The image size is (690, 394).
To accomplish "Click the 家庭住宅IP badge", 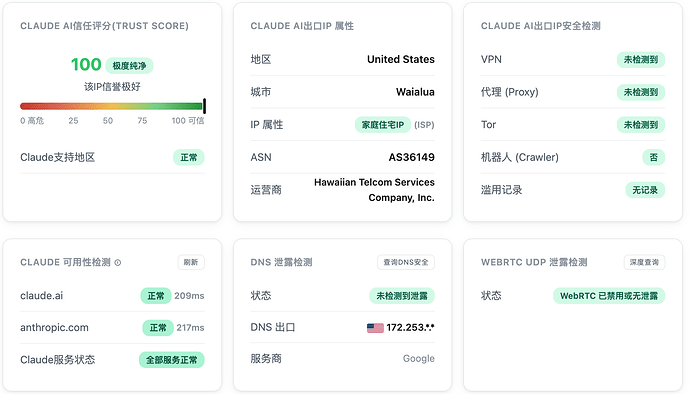I will [383, 125].
